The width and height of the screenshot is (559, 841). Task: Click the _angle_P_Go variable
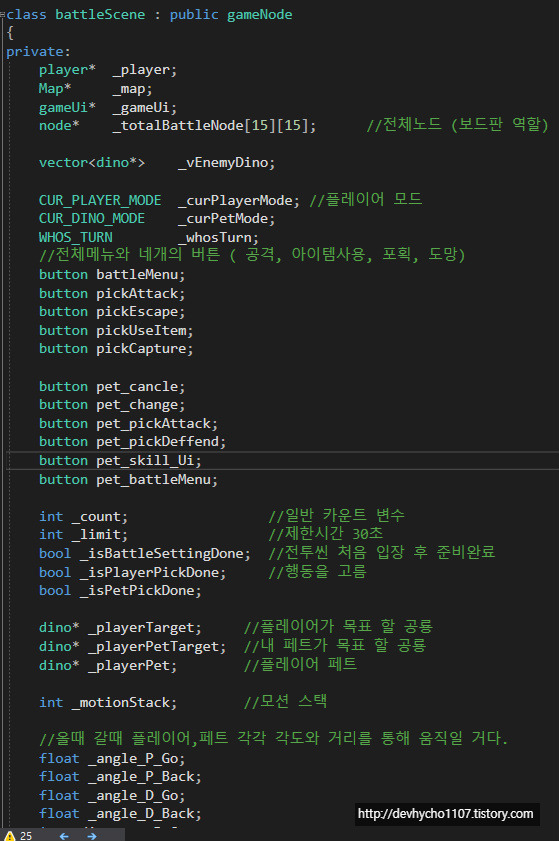click(x=137, y=758)
